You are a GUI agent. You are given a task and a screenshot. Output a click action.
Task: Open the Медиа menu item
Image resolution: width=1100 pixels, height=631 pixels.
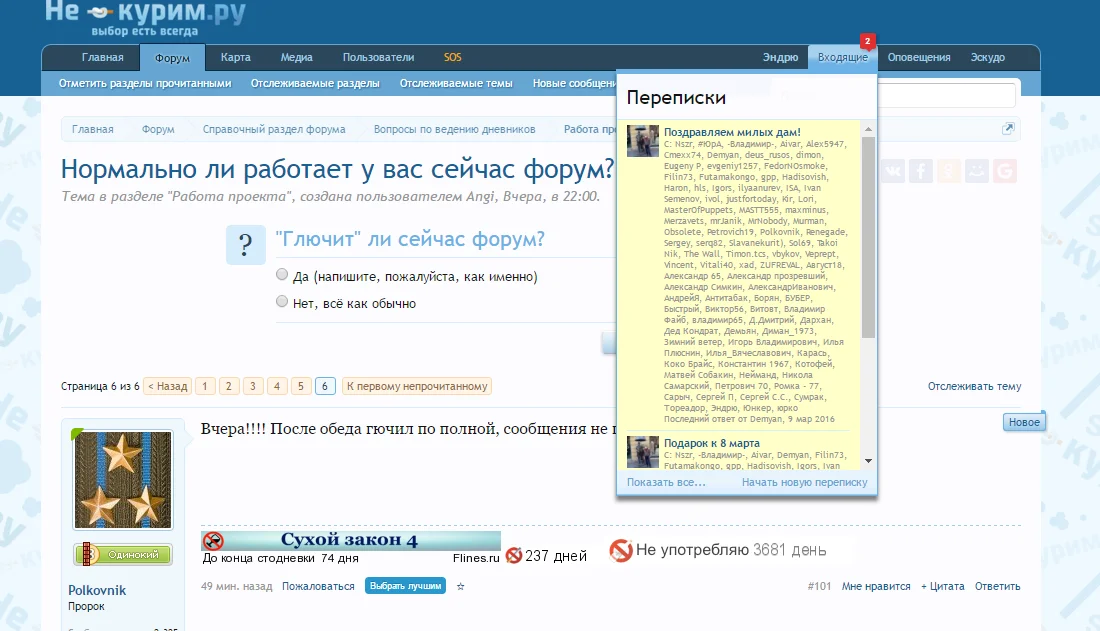click(295, 57)
